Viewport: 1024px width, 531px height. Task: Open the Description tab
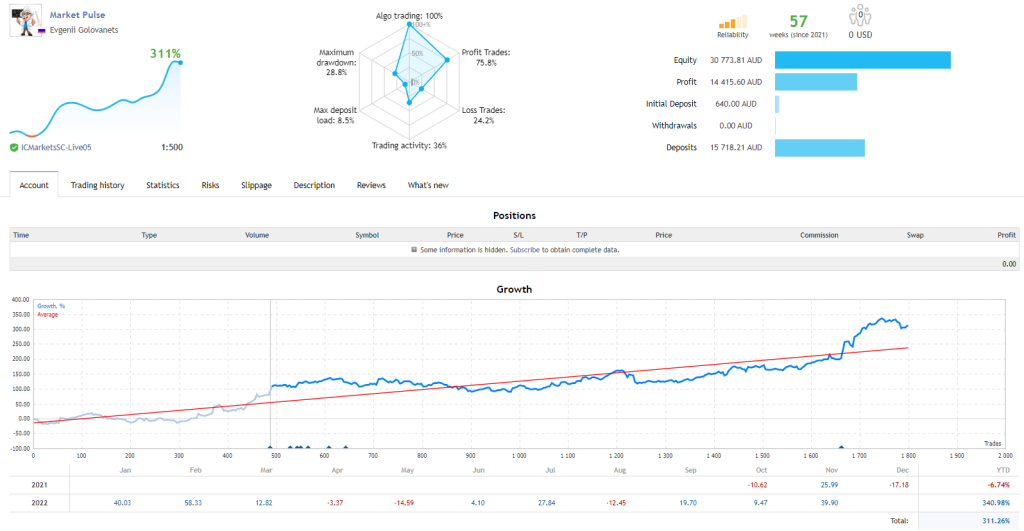[314, 185]
